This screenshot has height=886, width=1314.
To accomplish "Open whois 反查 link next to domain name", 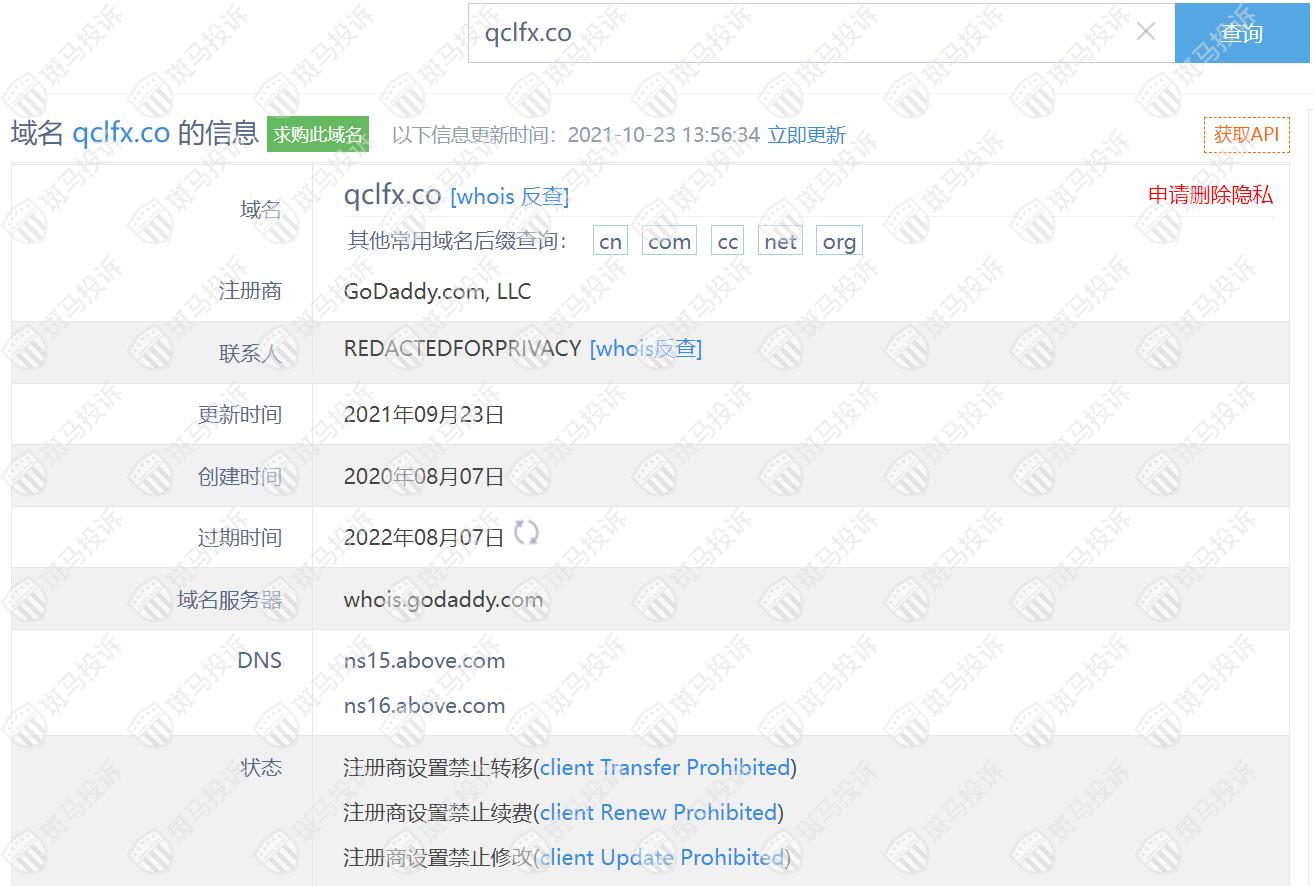I will pyautogui.click(x=509, y=197).
